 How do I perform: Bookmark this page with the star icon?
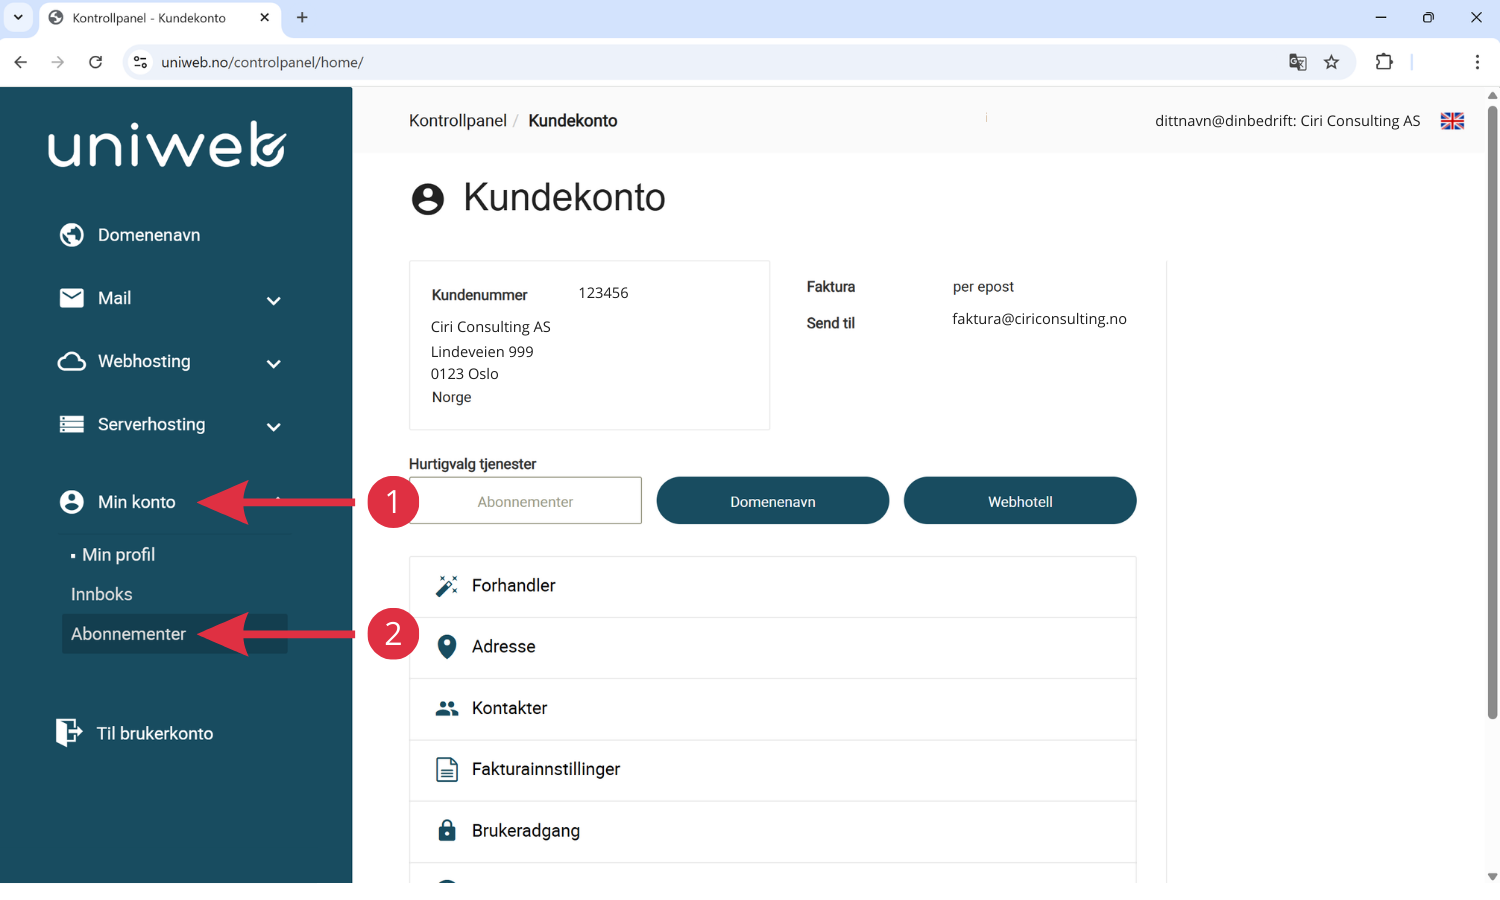[1331, 62]
